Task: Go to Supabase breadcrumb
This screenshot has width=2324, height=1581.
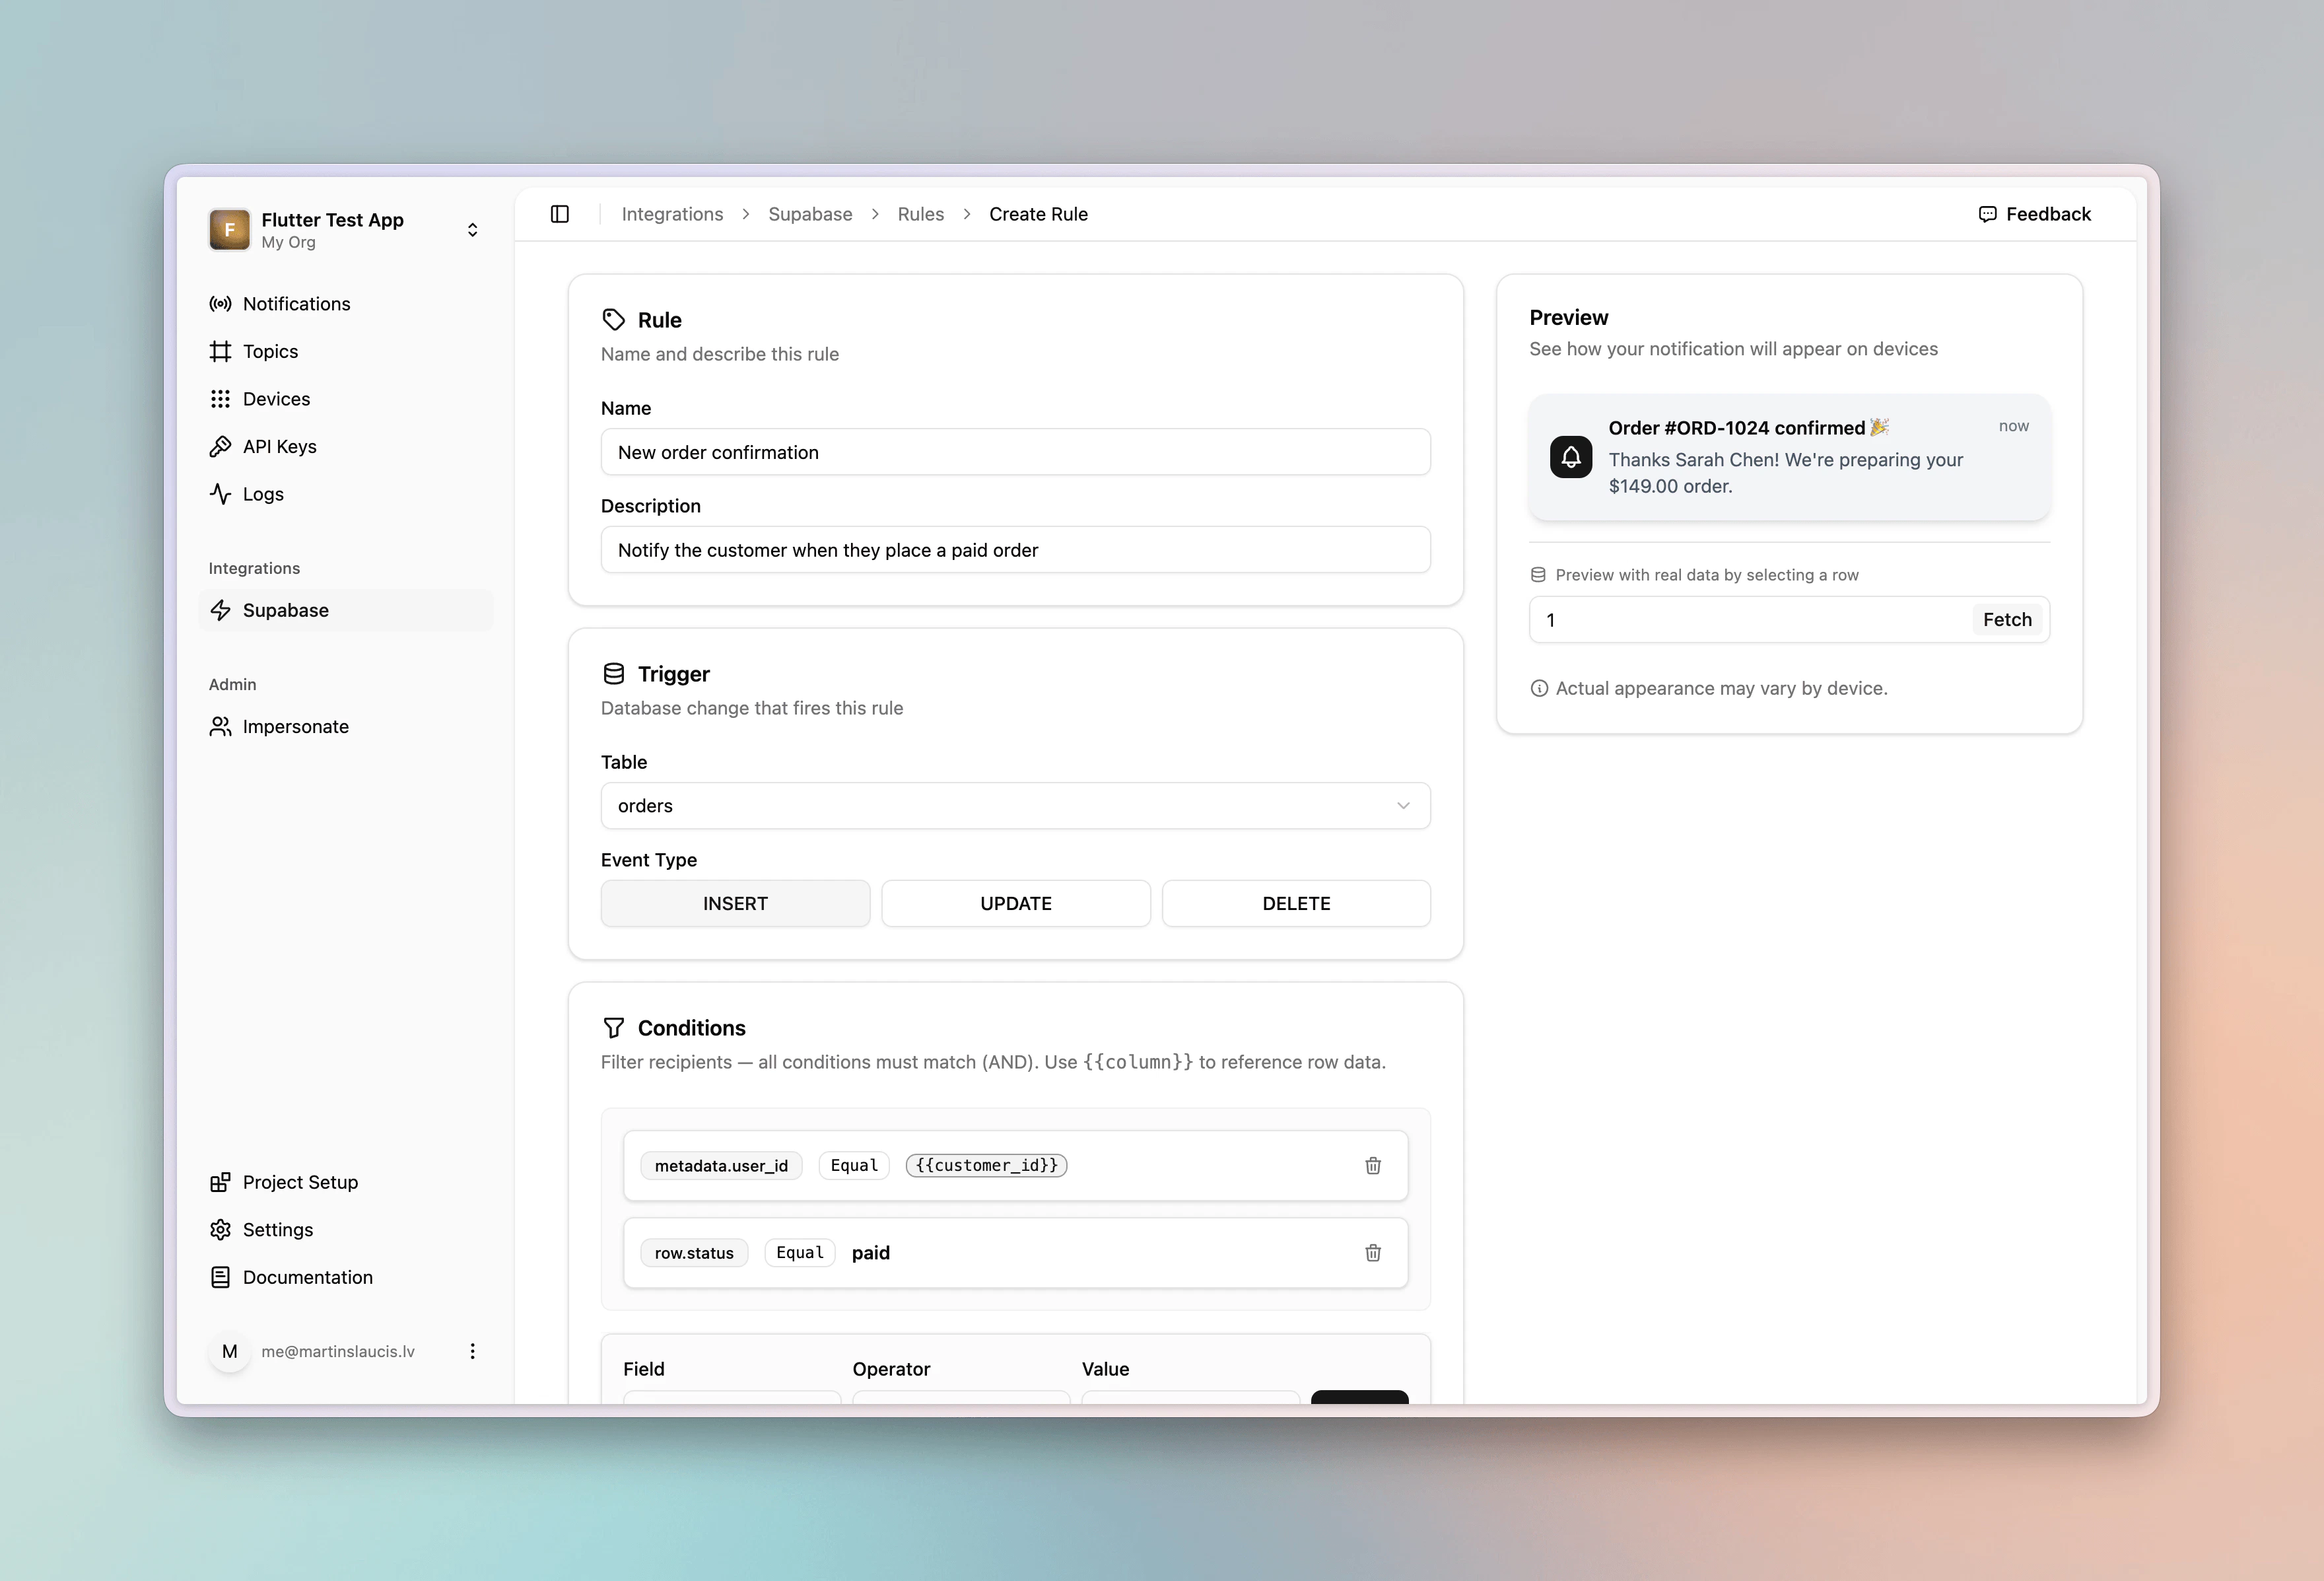Action: pyautogui.click(x=810, y=214)
